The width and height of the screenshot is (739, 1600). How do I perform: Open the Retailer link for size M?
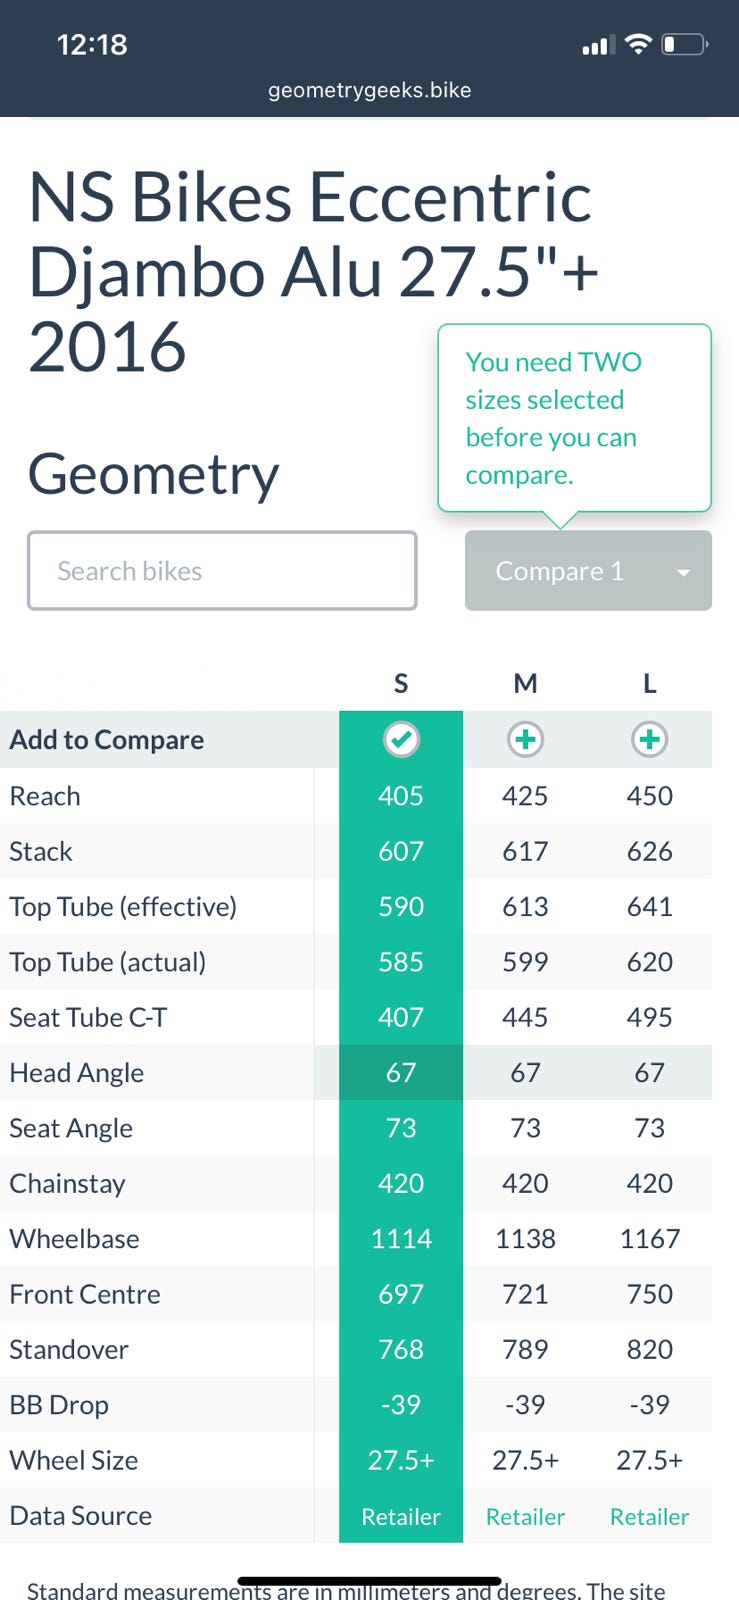point(525,1517)
